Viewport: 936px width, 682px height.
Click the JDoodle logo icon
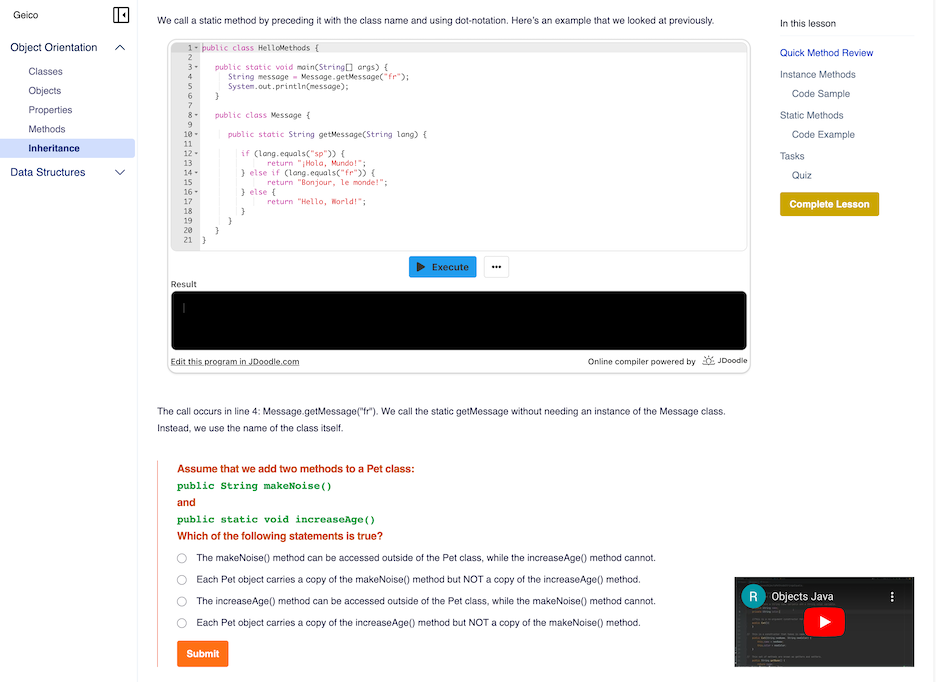click(708, 361)
